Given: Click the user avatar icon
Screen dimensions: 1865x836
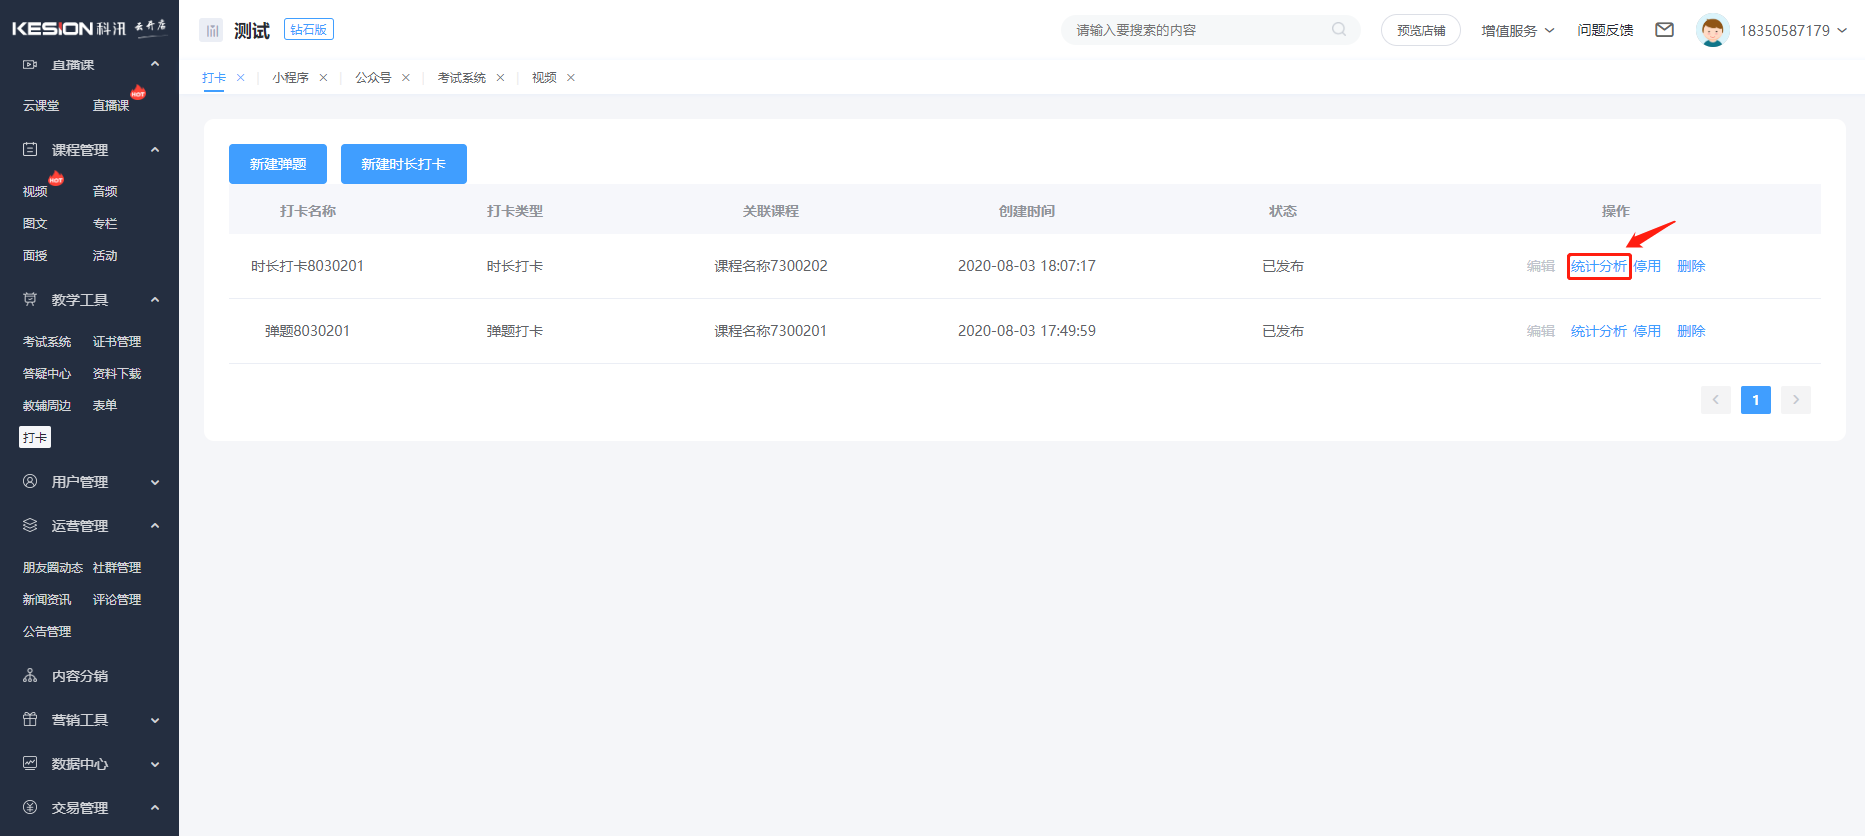Looking at the screenshot, I should (1712, 30).
